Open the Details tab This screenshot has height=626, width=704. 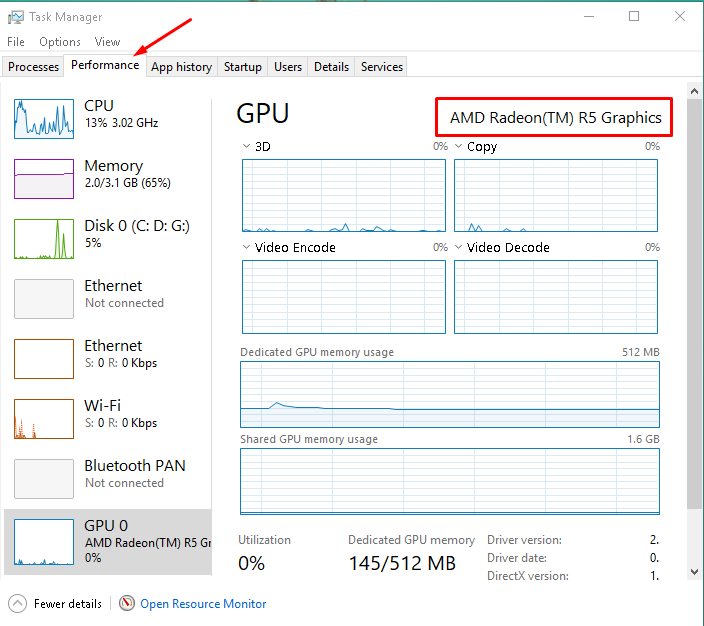[331, 66]
